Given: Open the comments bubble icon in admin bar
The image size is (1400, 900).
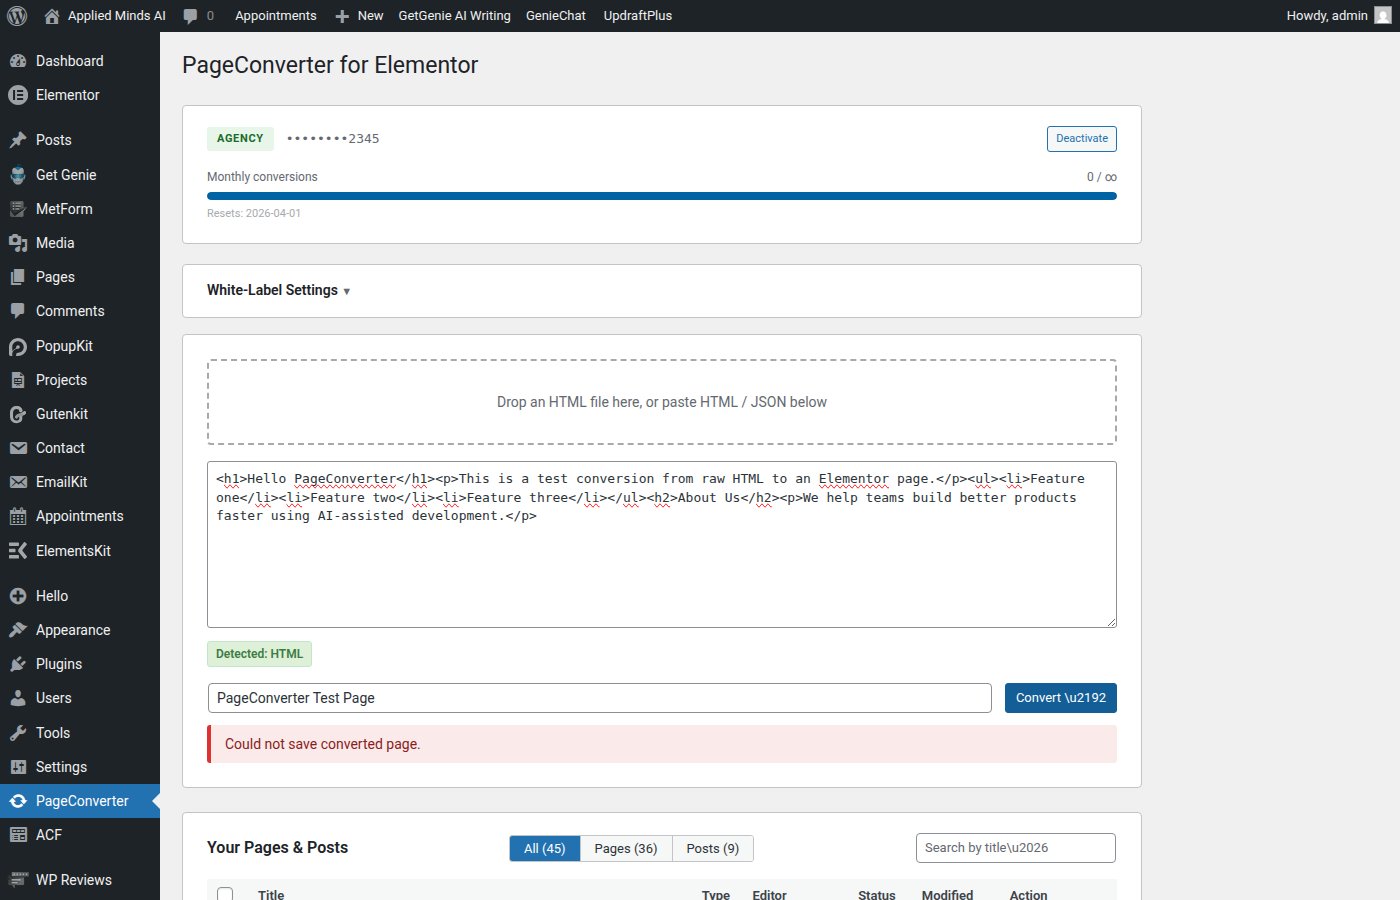Looking at the screenshot, I should (191, 16).
